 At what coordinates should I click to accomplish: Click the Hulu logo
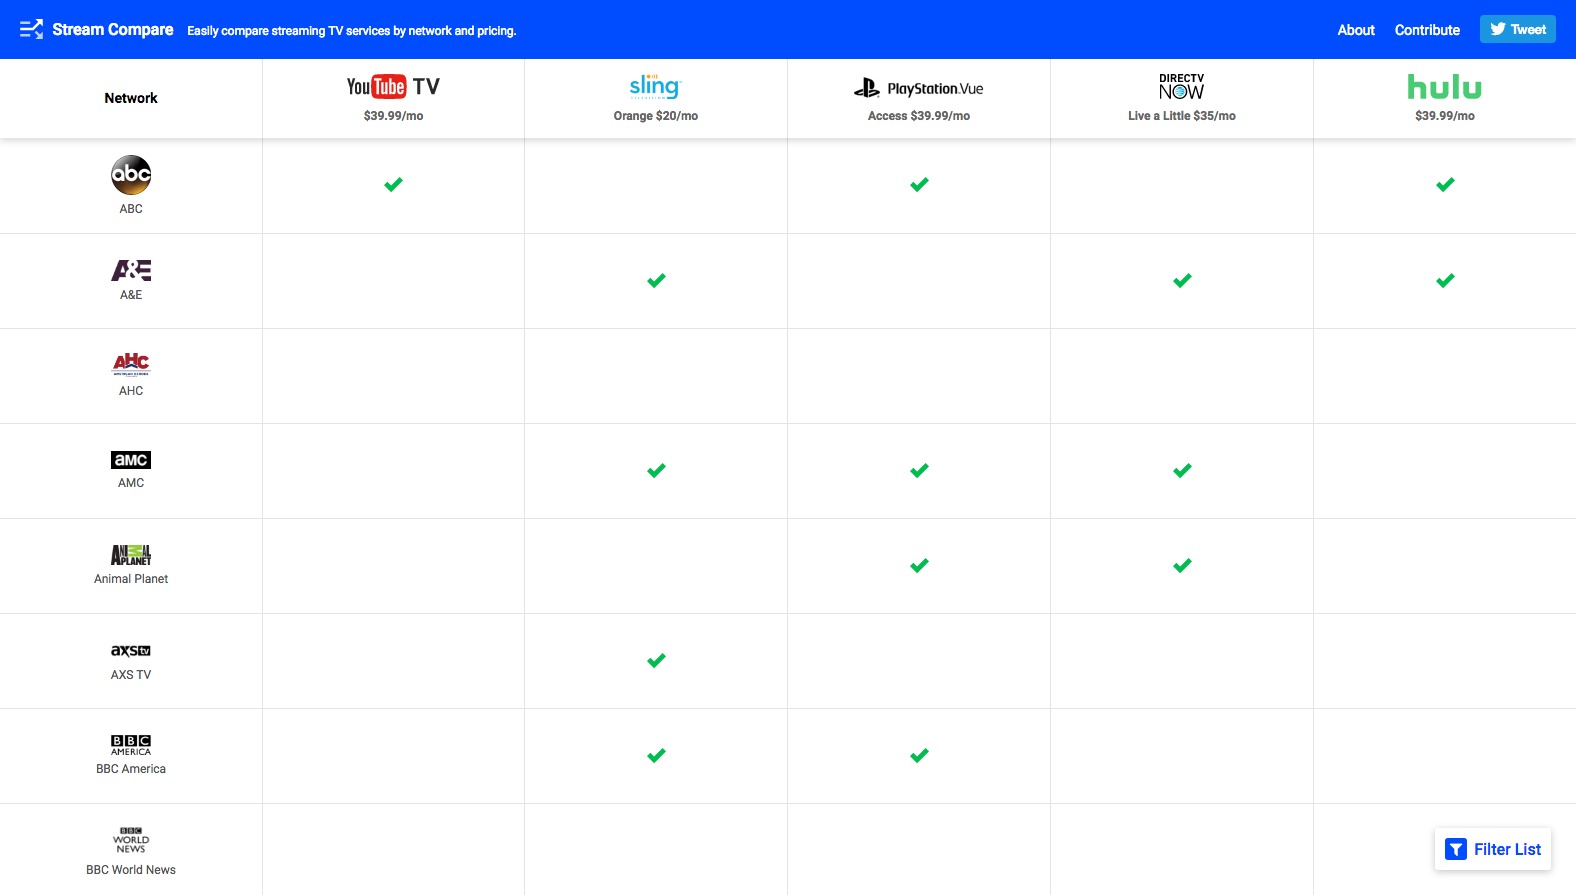pyautogui.click(x=1444, y=87)
